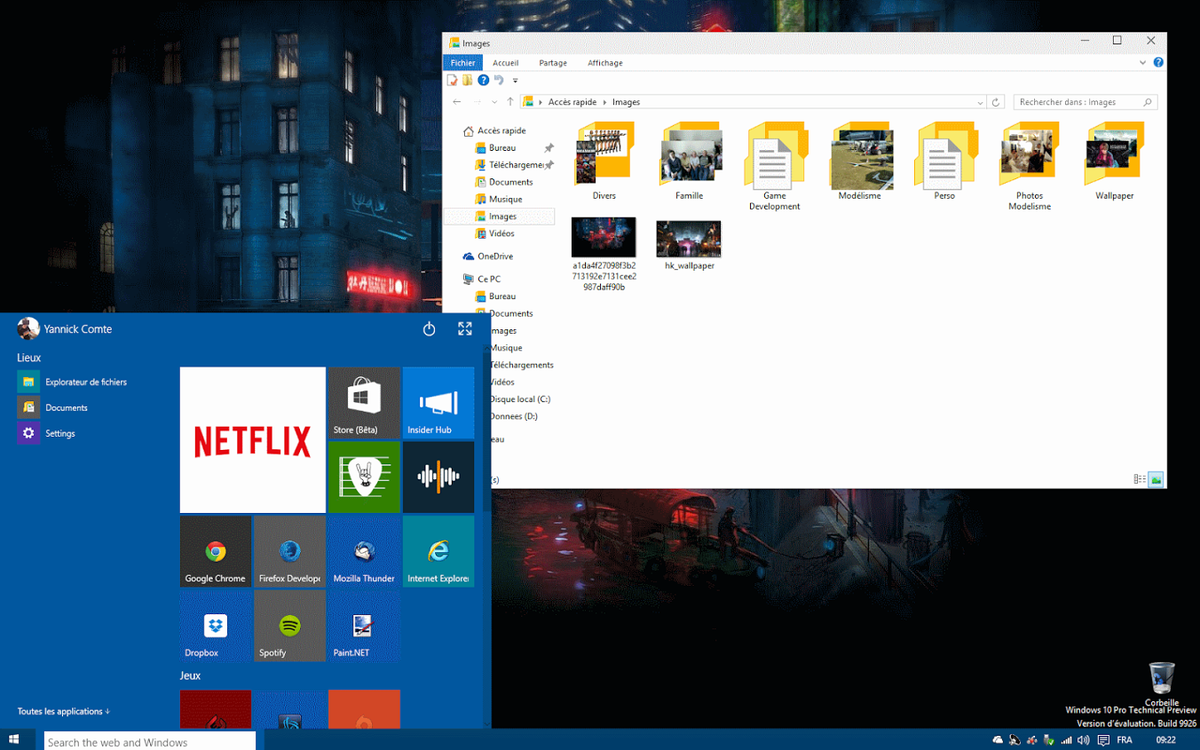Launch Firefox Developer tile
Viewport: 1200px width, 750px height.
(x=290, y=551)
